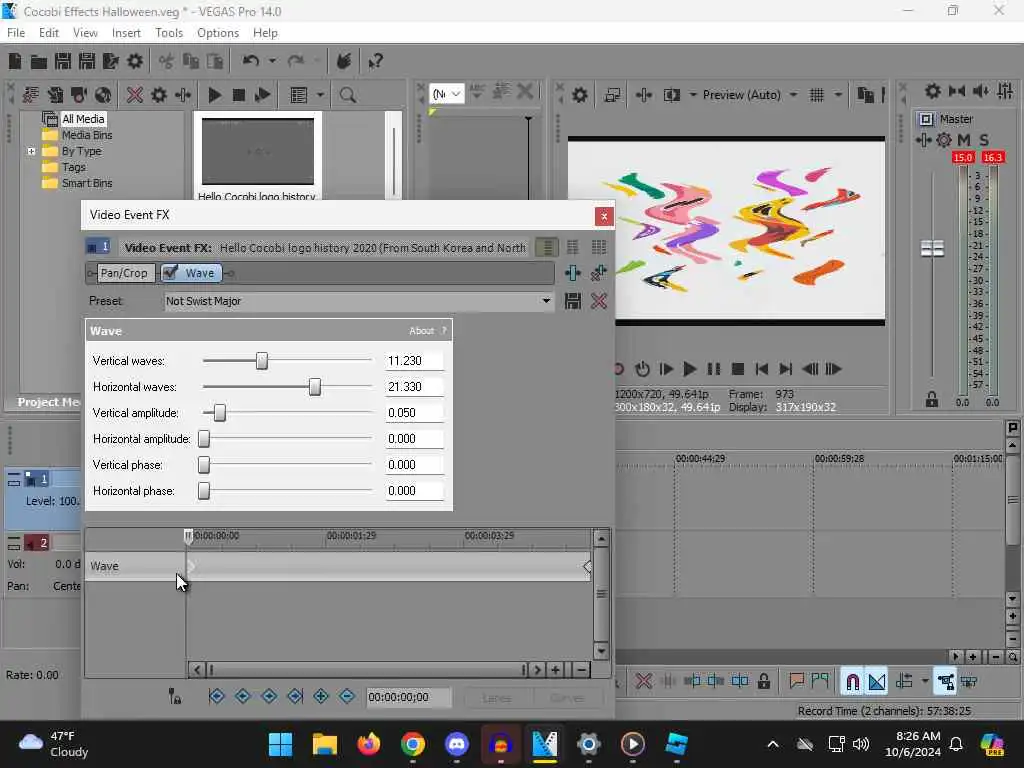Remove selected media with the red X in Project Media
The image size is (1024, 768).
pos(135,95)
